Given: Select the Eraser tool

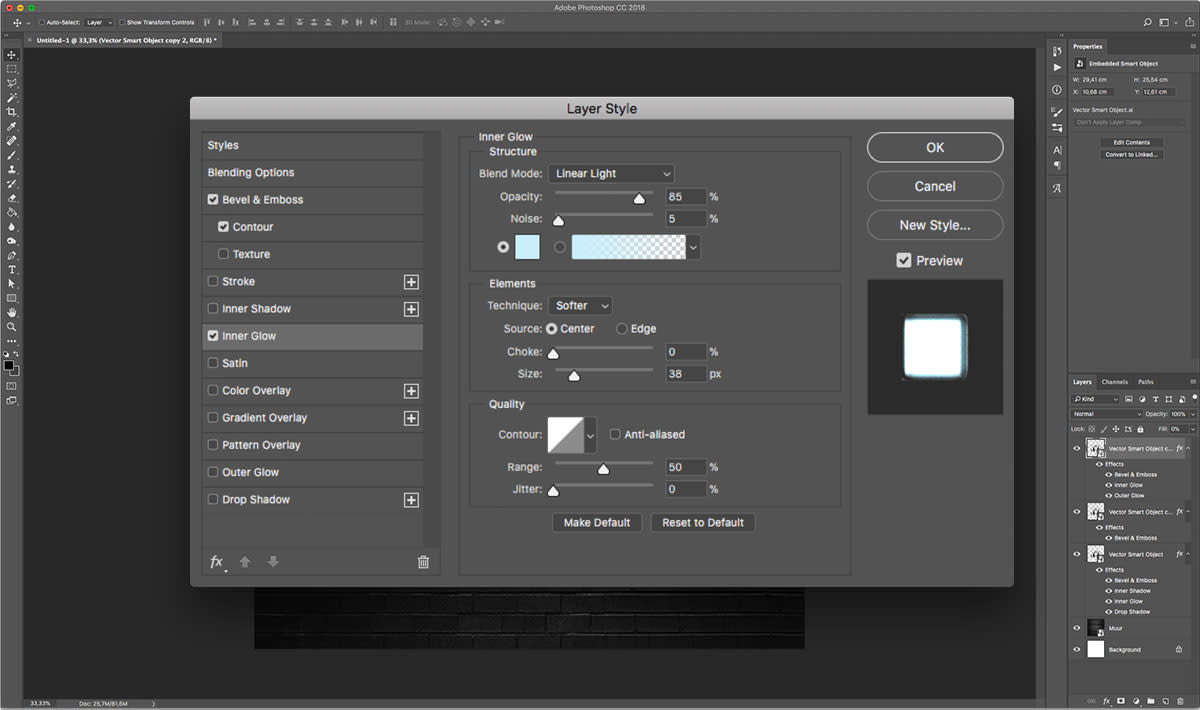Looking at the screenshot, I should click(12, 198).
